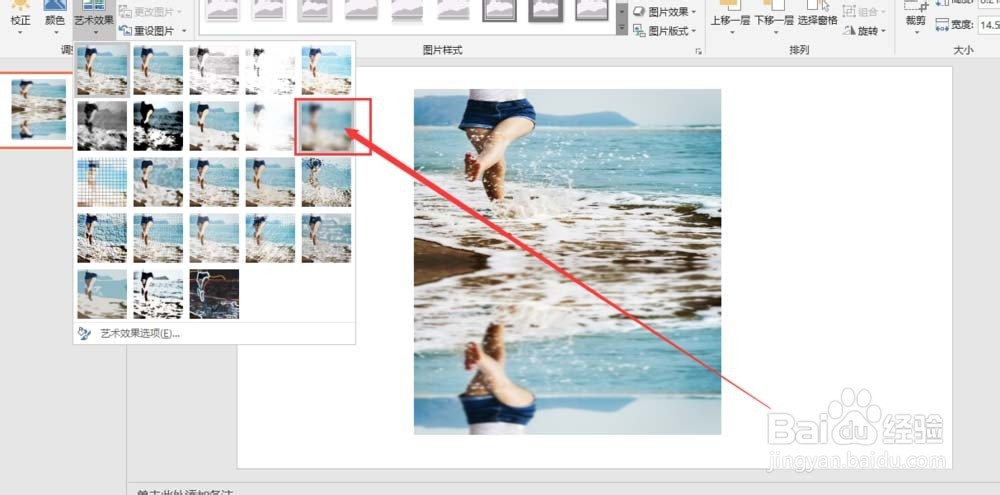
Task: Apply the Marker artistic effect
Action: click(158, 70)
